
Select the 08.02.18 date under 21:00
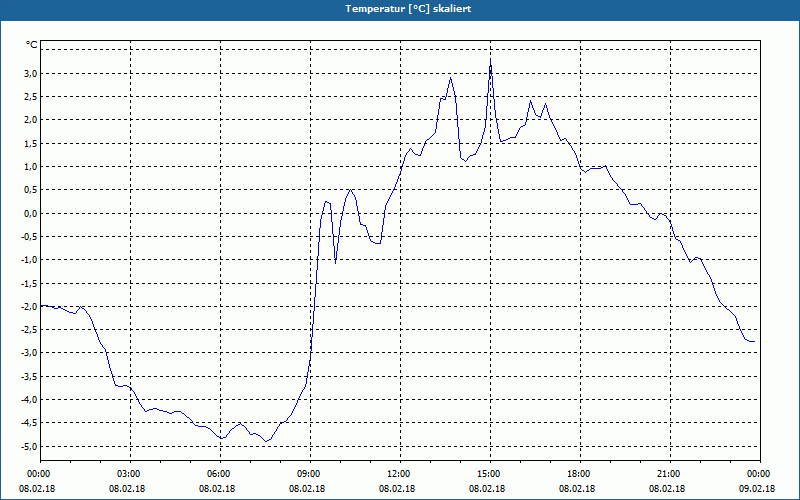pos(667,489)
